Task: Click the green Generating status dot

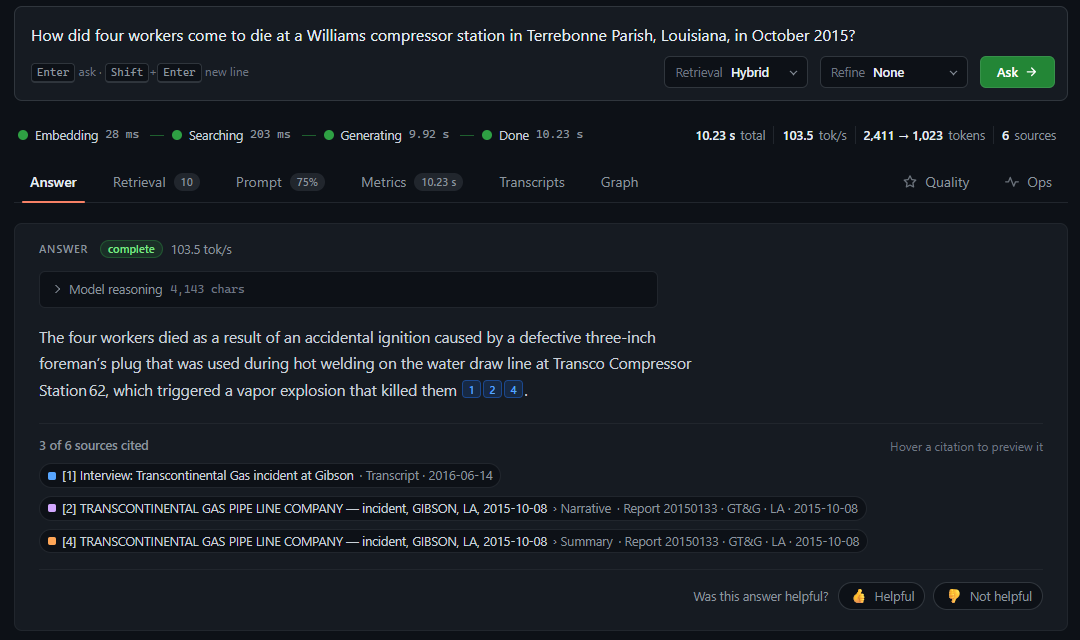Action: 329,135
